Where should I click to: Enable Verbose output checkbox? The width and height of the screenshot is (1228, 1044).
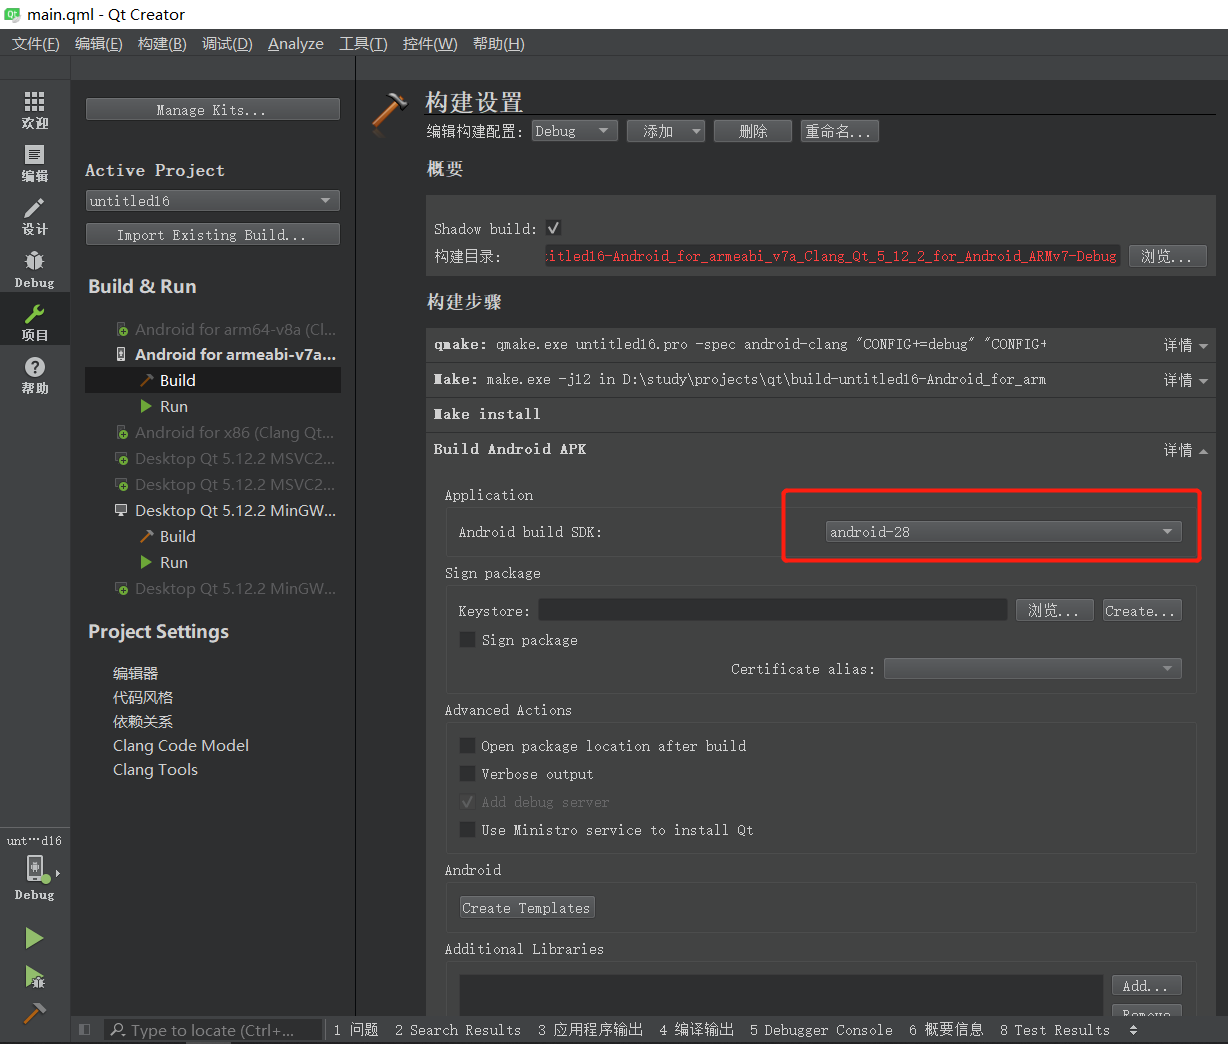click(467, 773)
